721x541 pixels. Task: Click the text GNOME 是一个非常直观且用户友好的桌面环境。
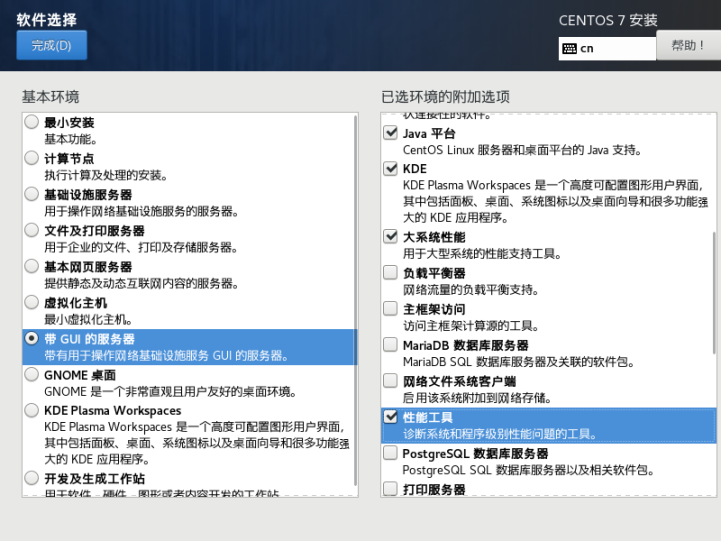coord(171,392)
